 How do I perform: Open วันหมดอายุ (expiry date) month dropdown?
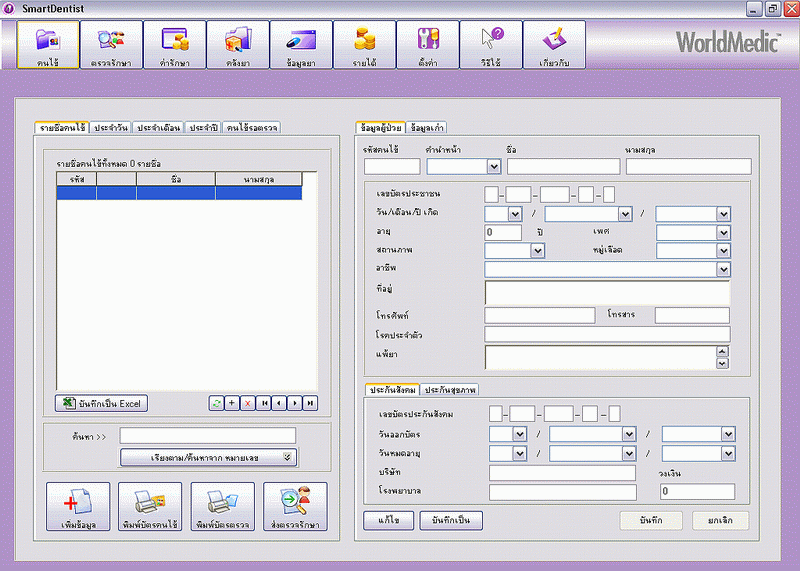click(629, 453)
